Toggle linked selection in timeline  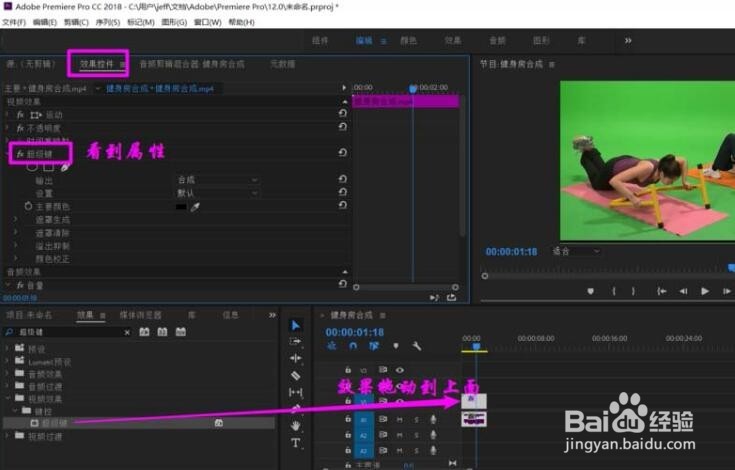374,346
